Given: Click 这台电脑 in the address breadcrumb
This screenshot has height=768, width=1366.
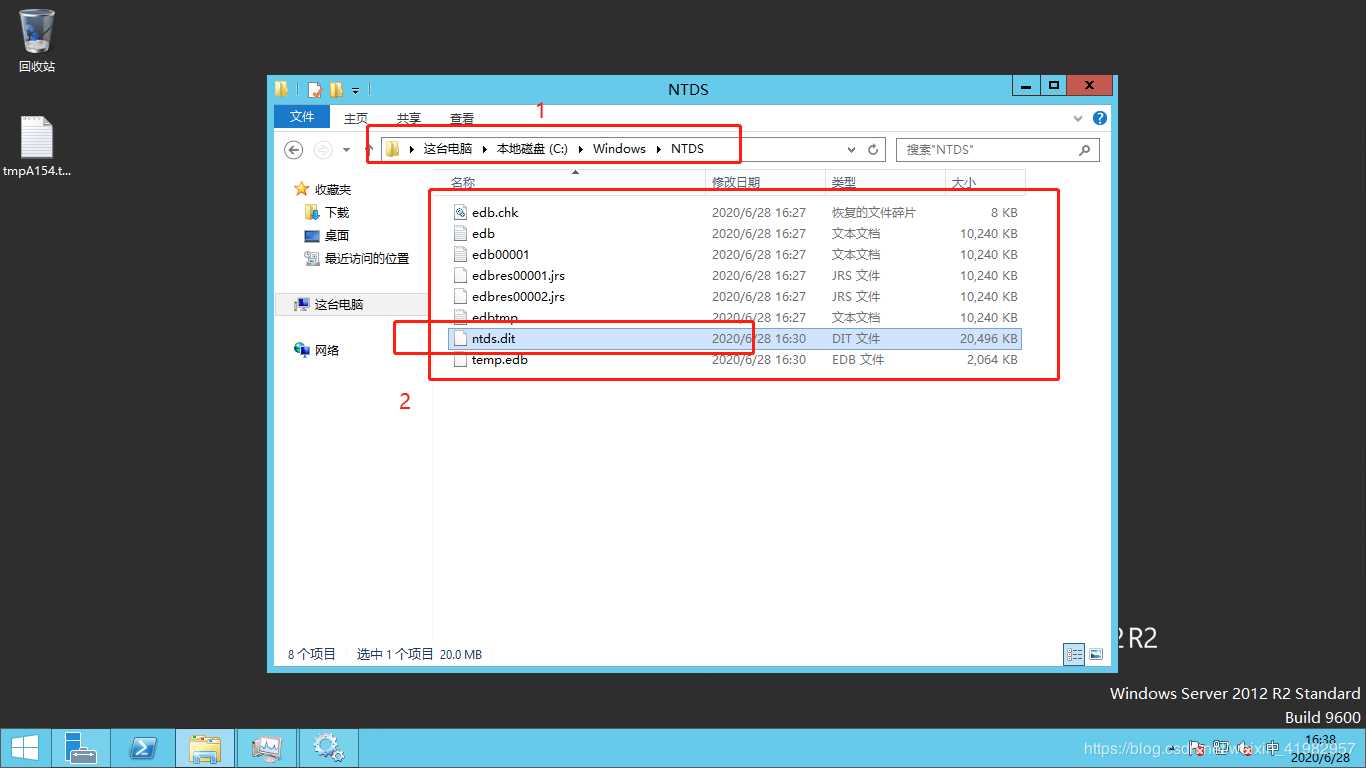Looking at the screenshot, I should point(448,149).
